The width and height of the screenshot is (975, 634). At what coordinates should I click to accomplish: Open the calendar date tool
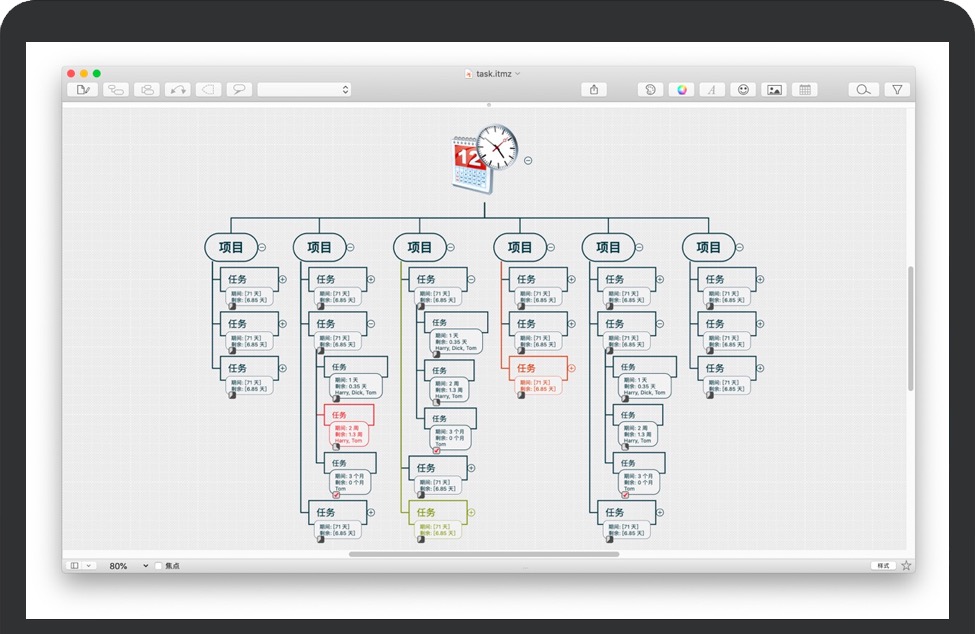click(805, 90)
